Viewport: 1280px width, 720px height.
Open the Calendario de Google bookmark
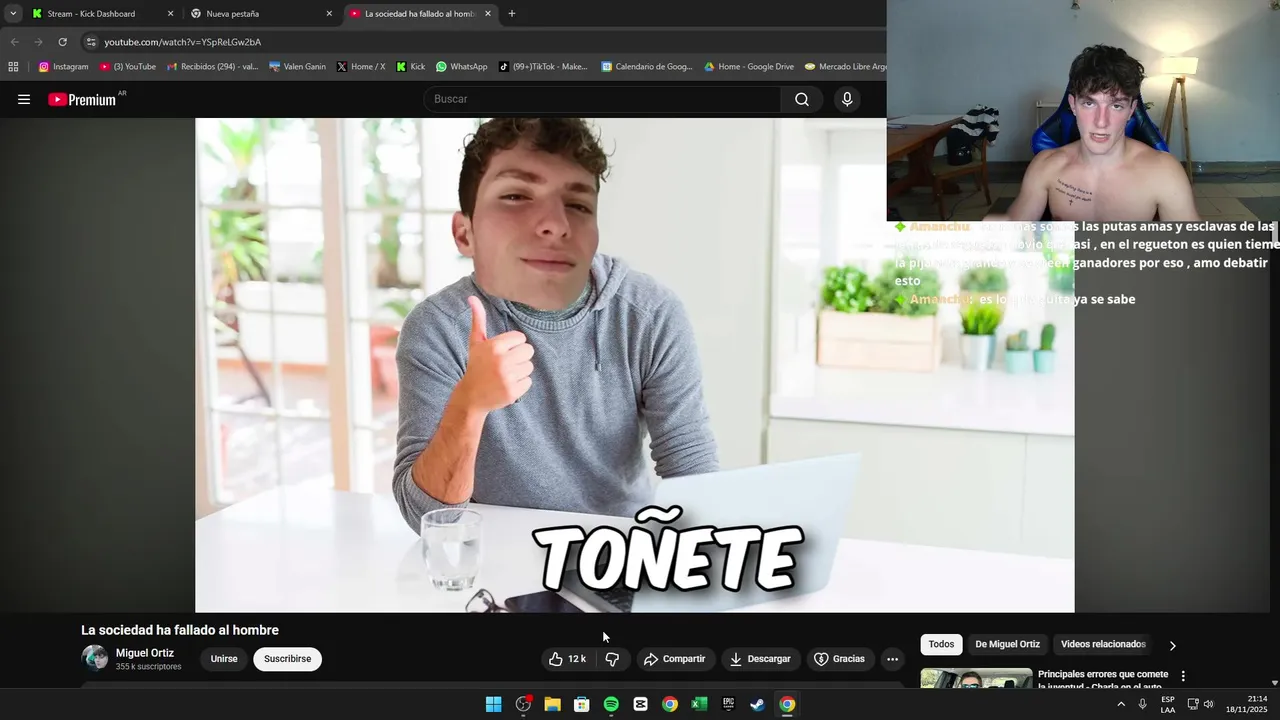647,67
